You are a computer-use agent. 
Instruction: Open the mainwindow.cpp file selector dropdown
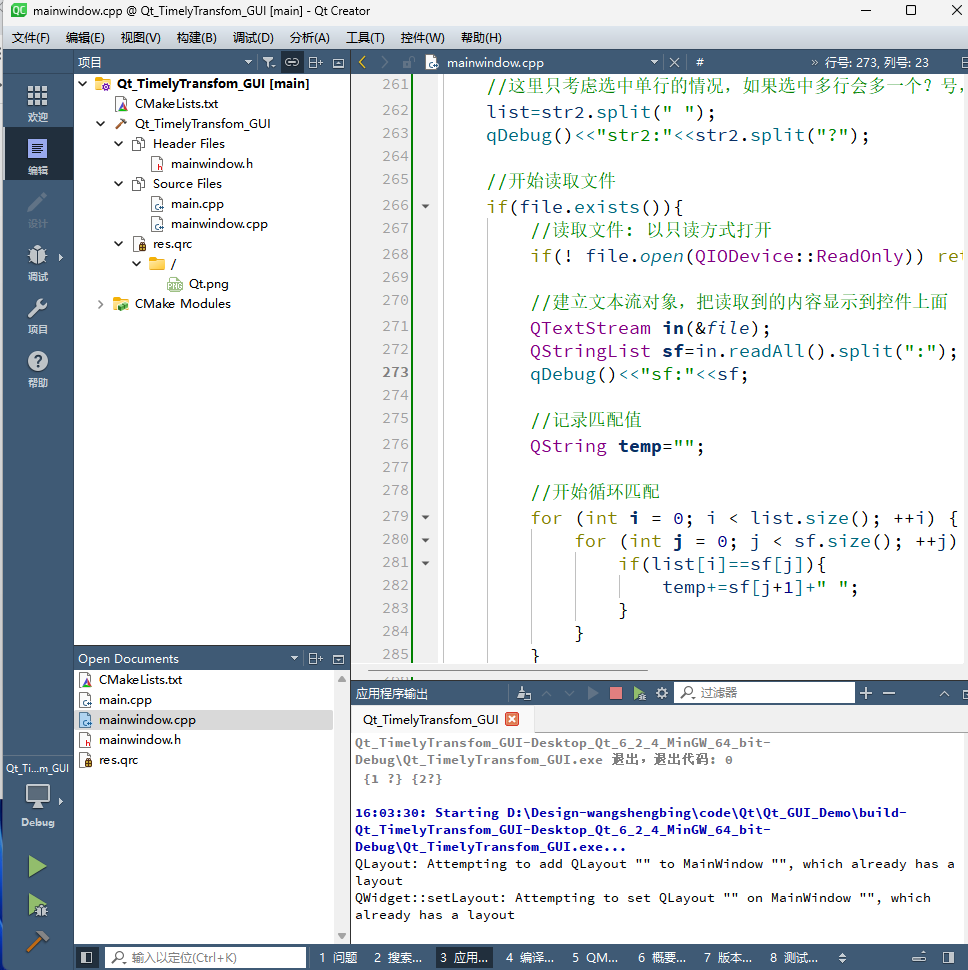click(654, 62)
